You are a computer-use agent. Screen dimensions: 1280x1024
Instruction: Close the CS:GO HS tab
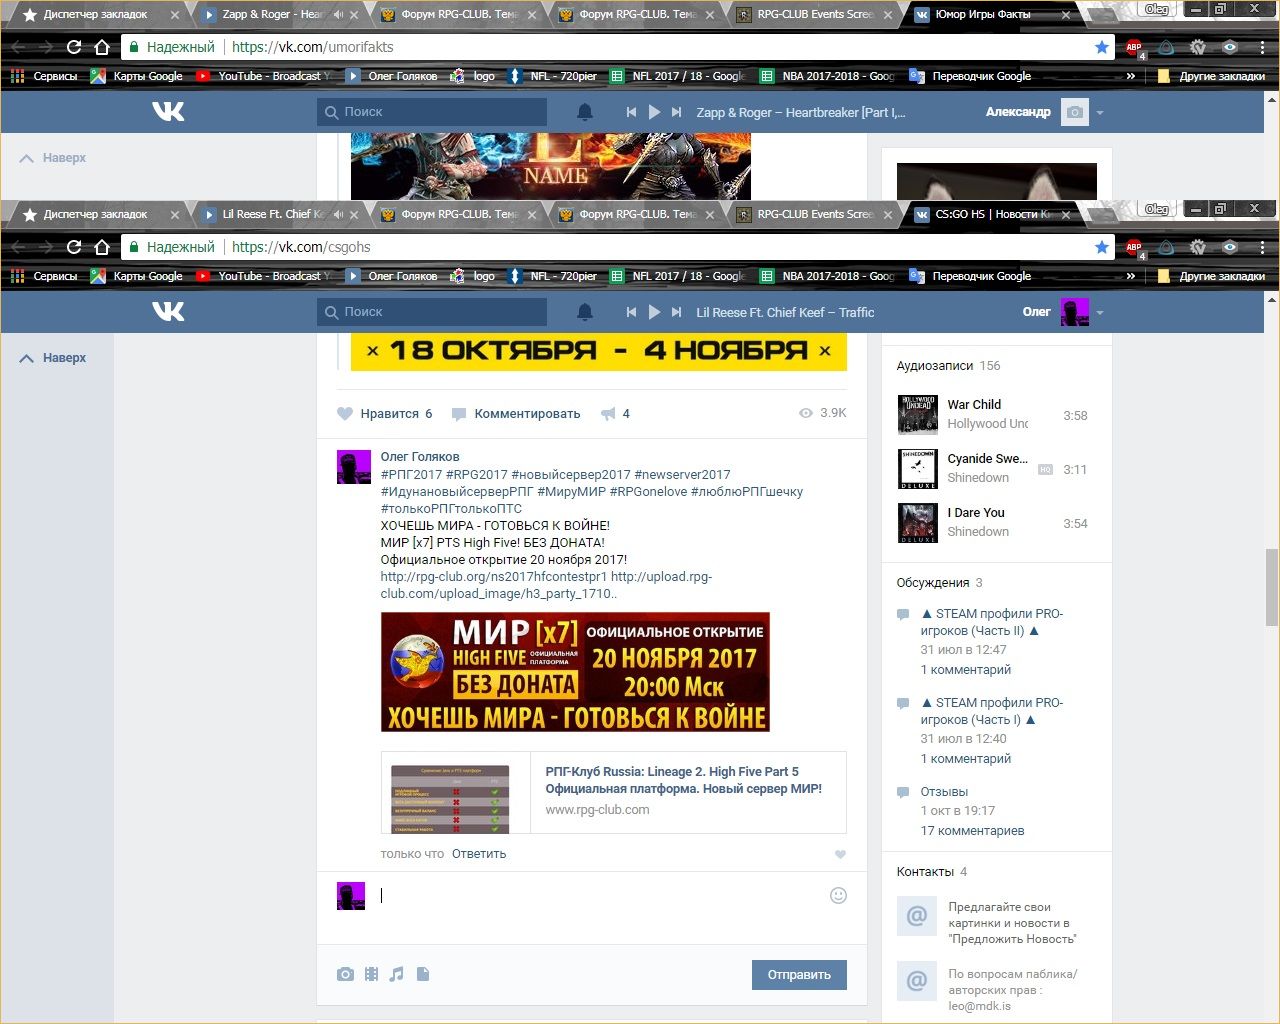tap(1066, 214)
